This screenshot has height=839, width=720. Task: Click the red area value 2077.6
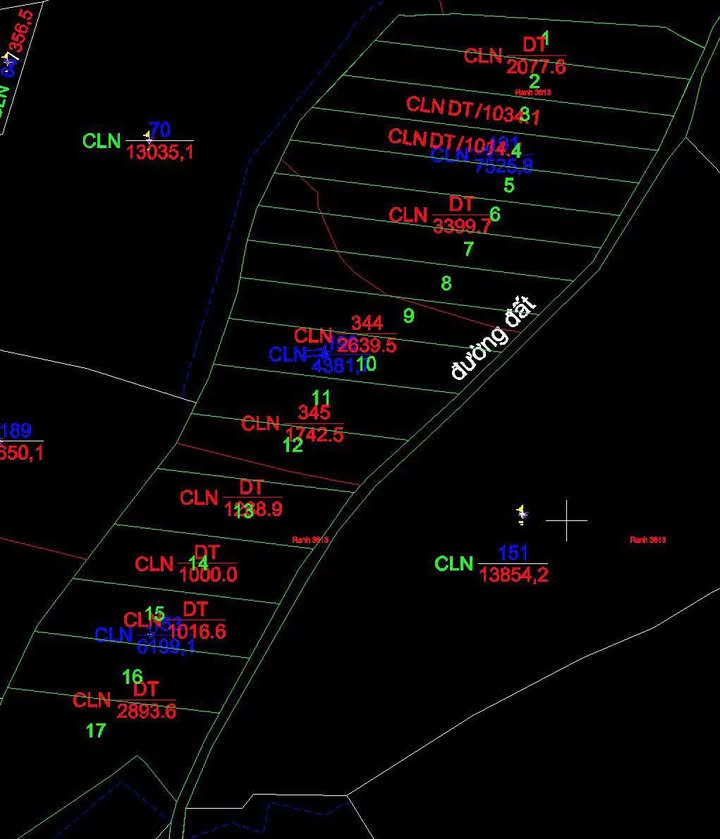tap(536, 67)
